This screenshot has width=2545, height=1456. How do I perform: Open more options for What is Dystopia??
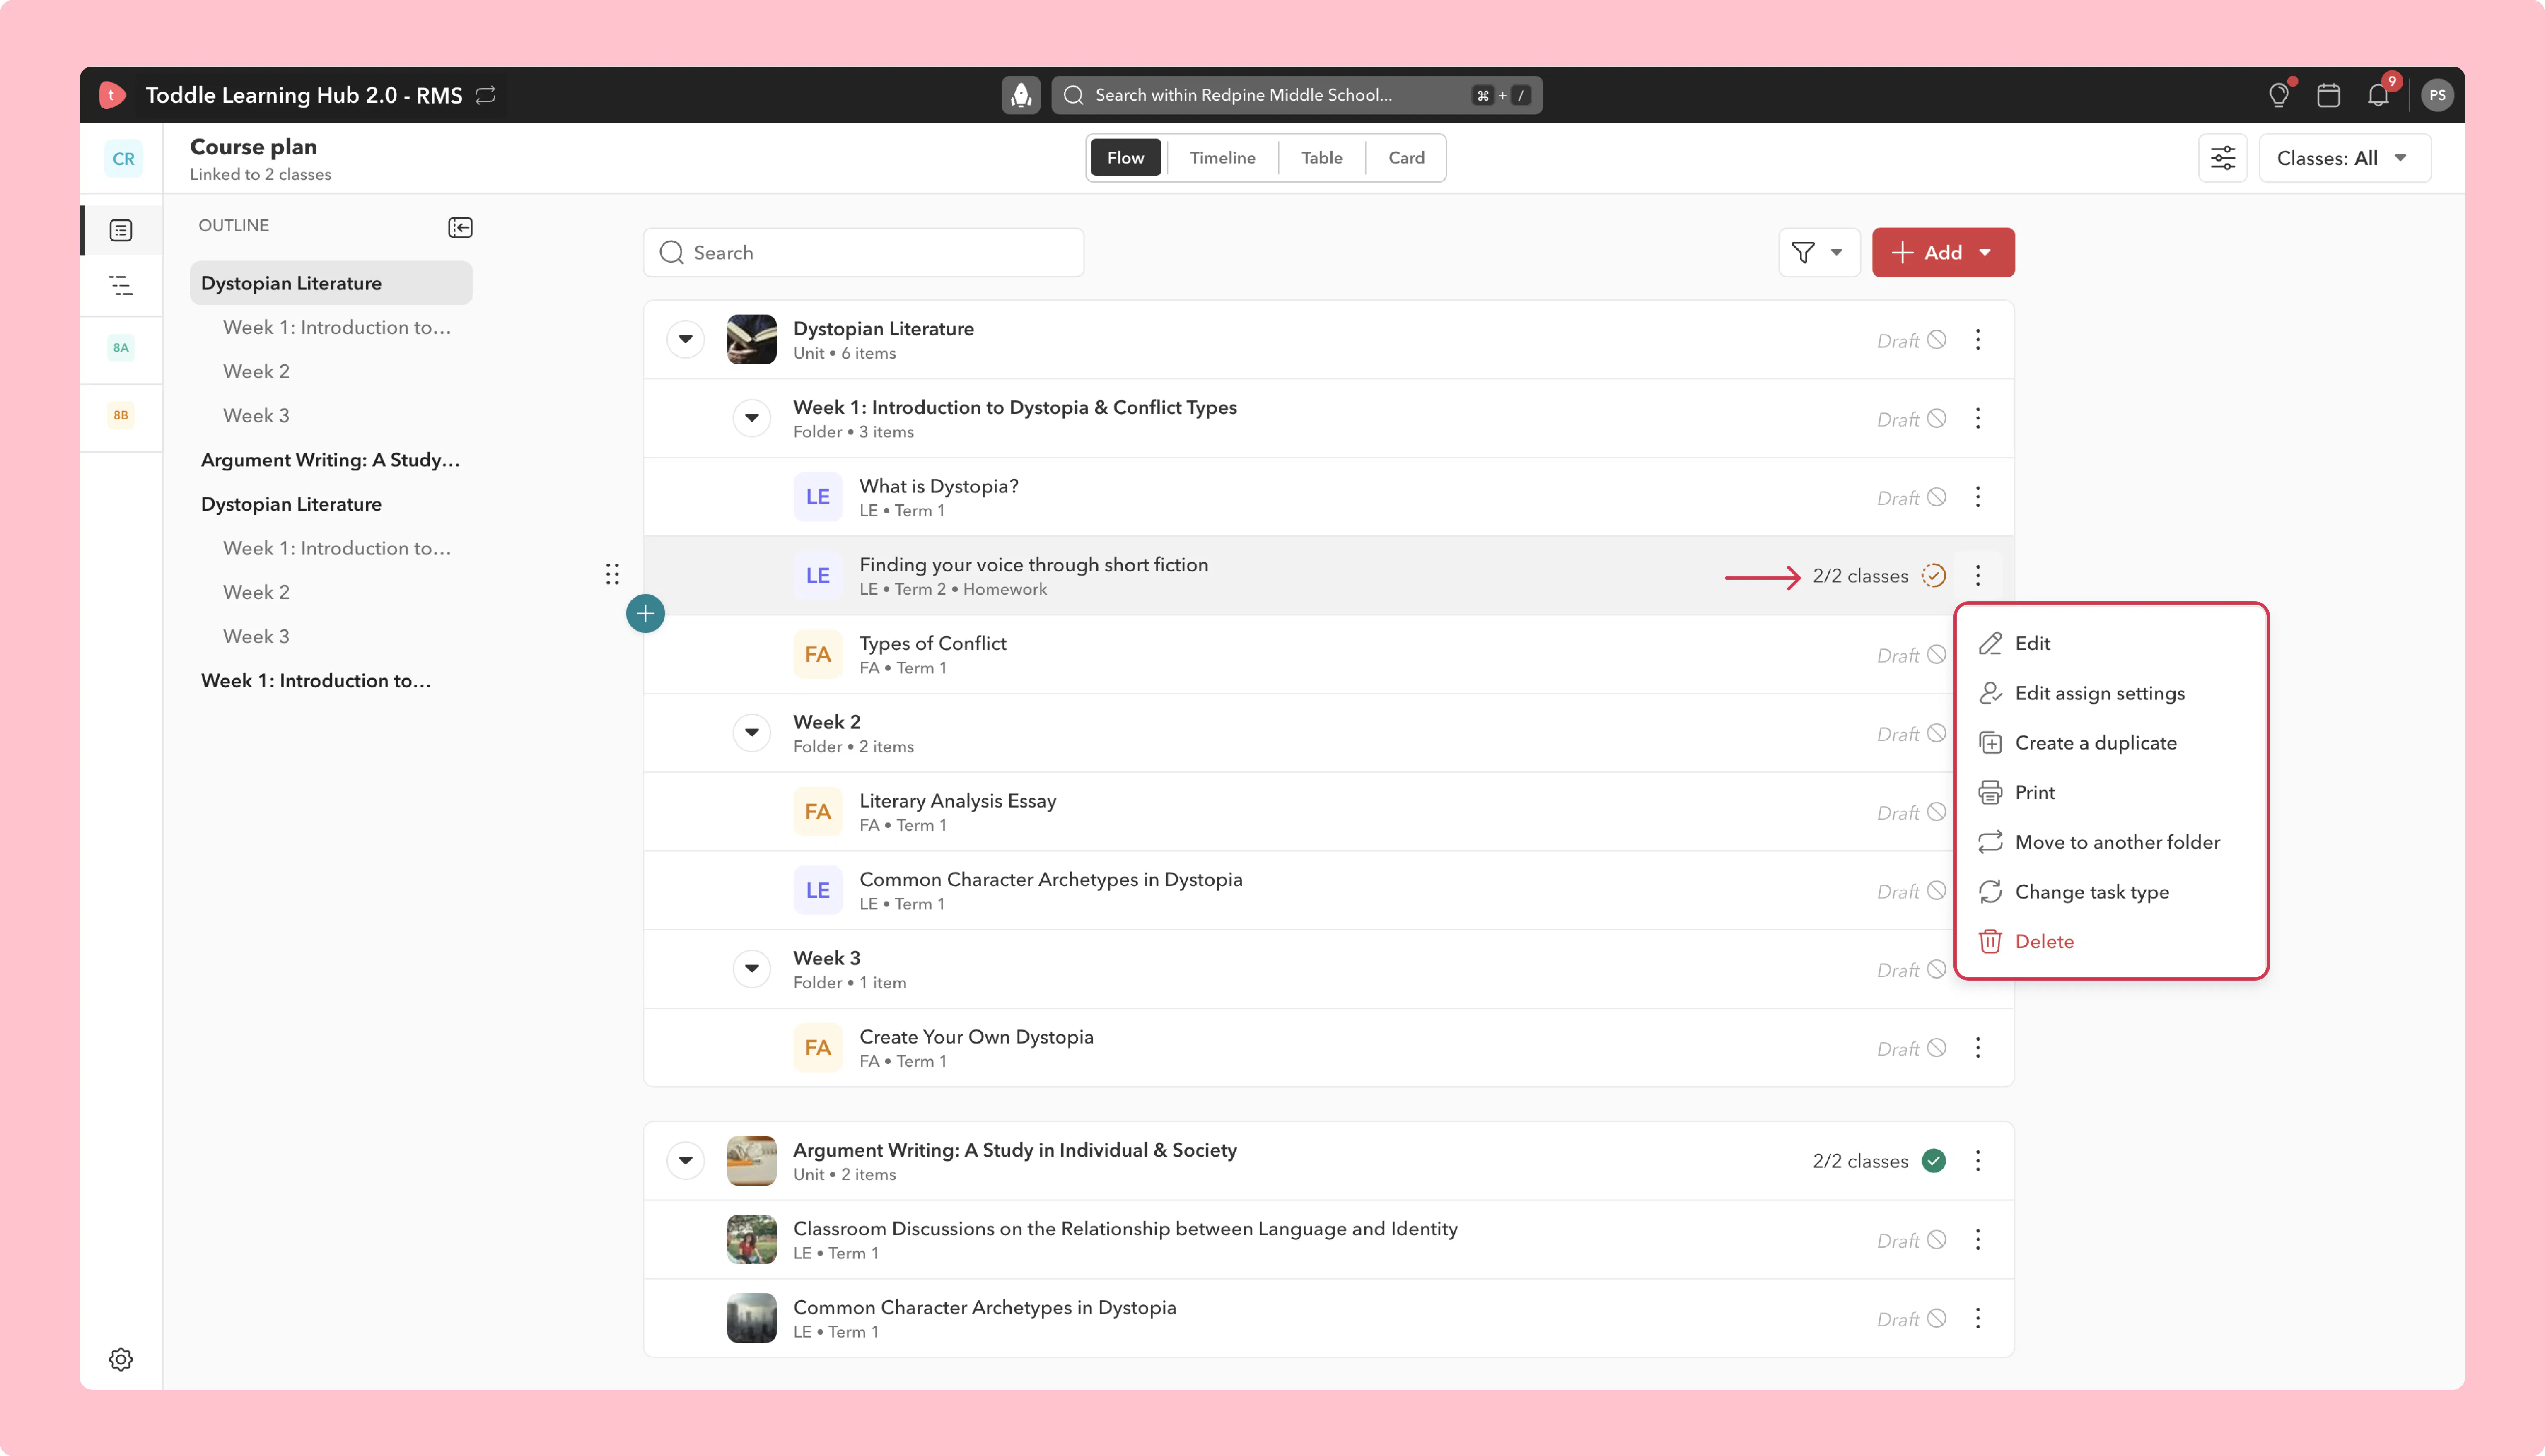(1977, 497)
